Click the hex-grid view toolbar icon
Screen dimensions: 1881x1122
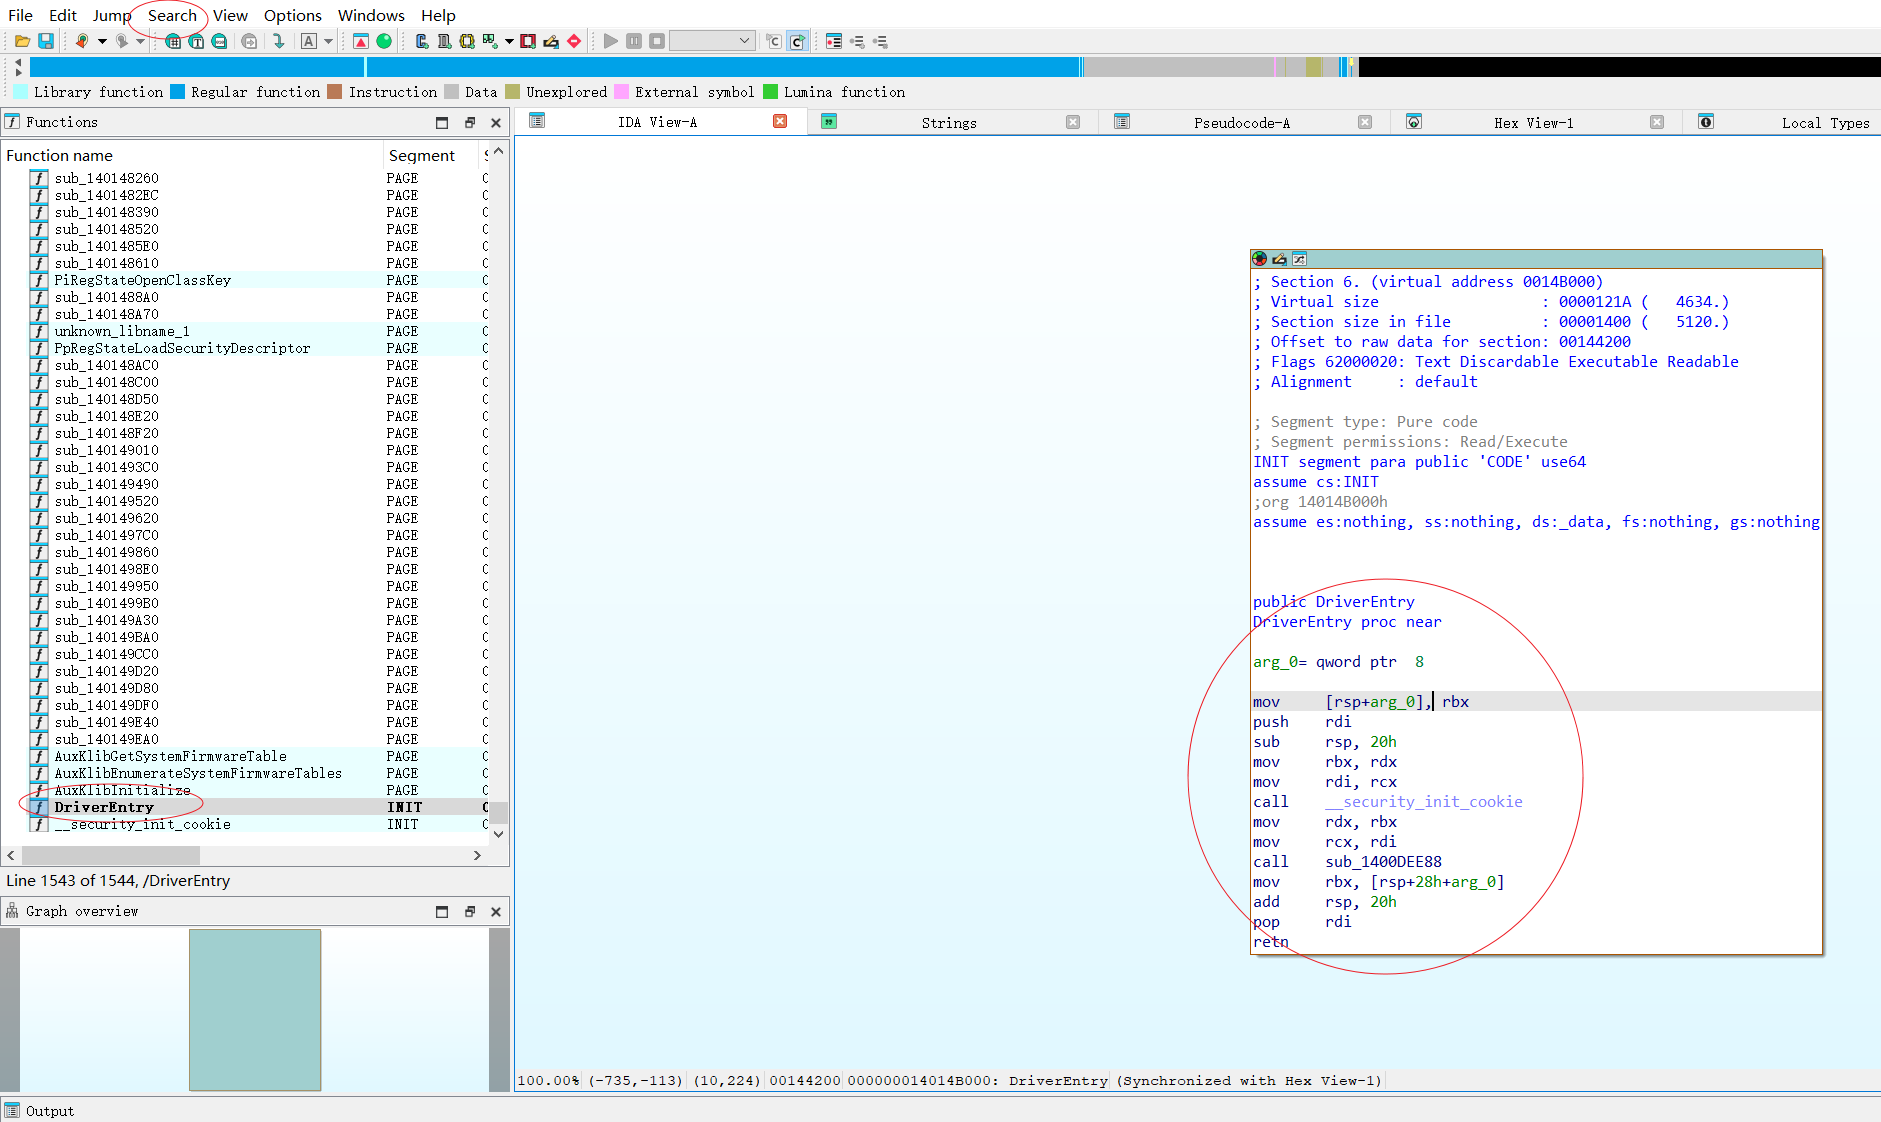point(173,41)
